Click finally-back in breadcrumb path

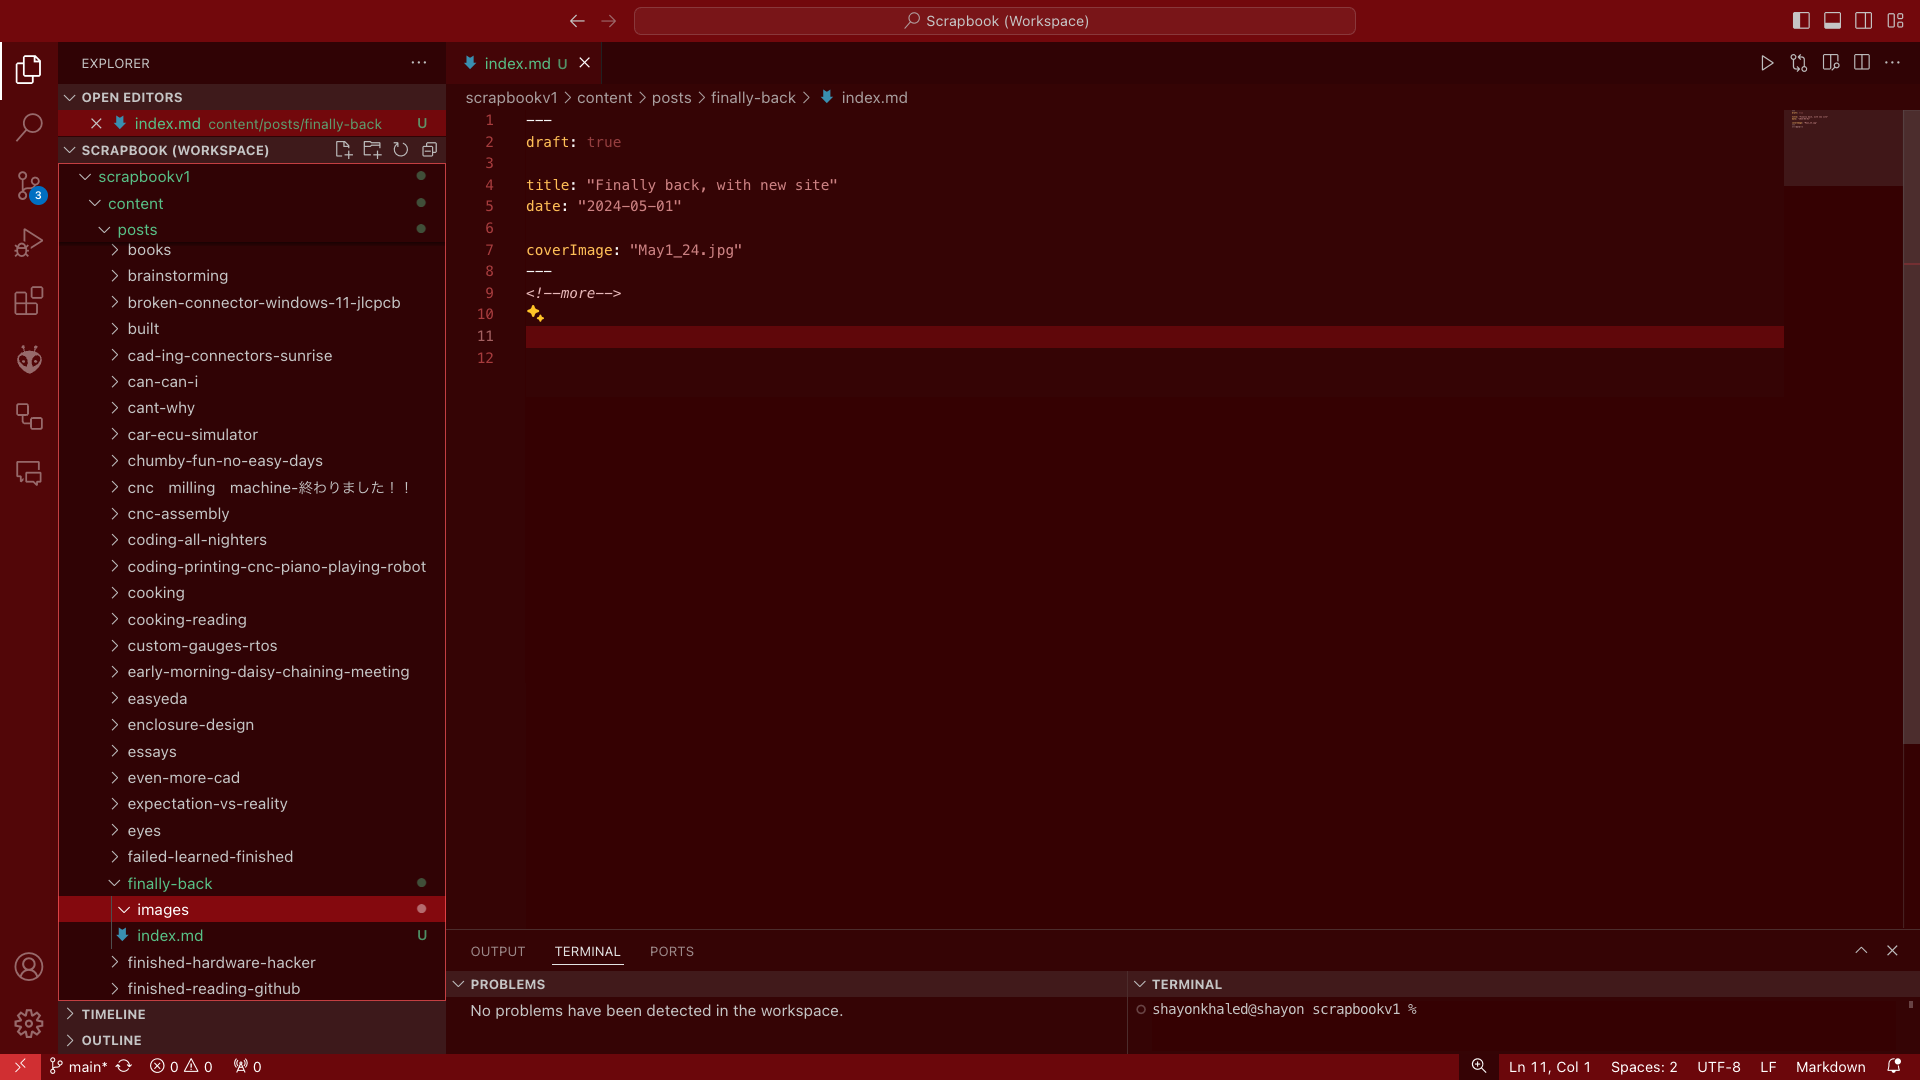(753, 98)
